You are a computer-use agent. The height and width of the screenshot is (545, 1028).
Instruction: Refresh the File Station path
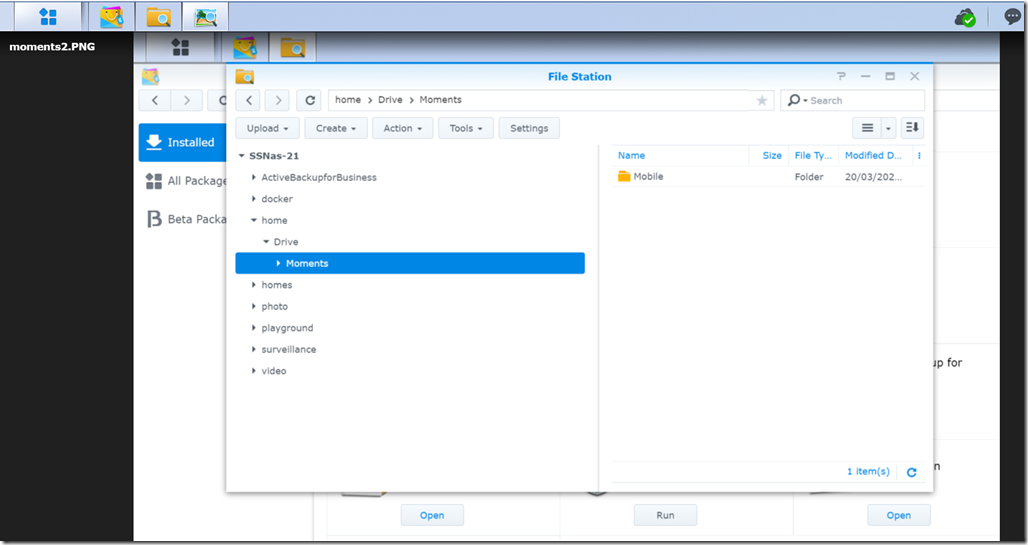click(309, 100)
